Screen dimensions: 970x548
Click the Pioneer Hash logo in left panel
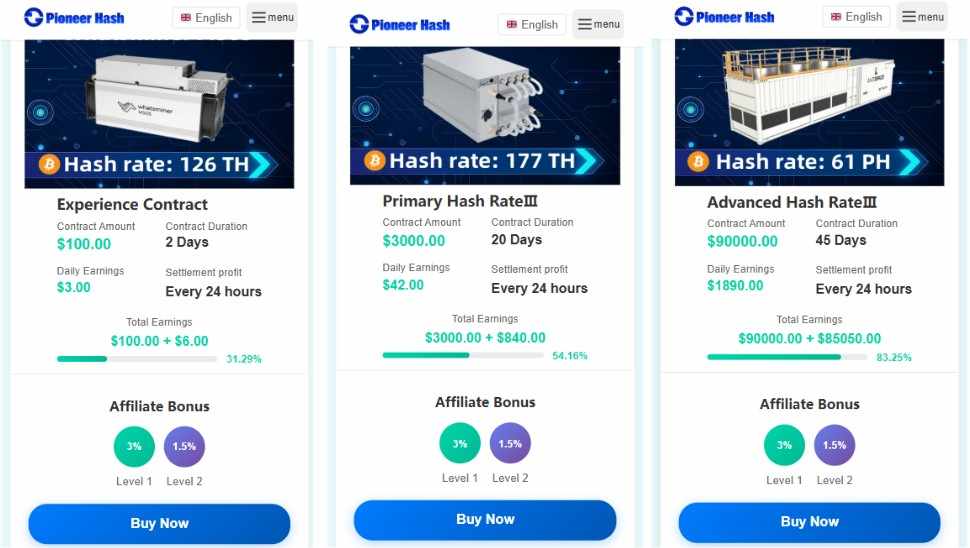tap(74, 17)
